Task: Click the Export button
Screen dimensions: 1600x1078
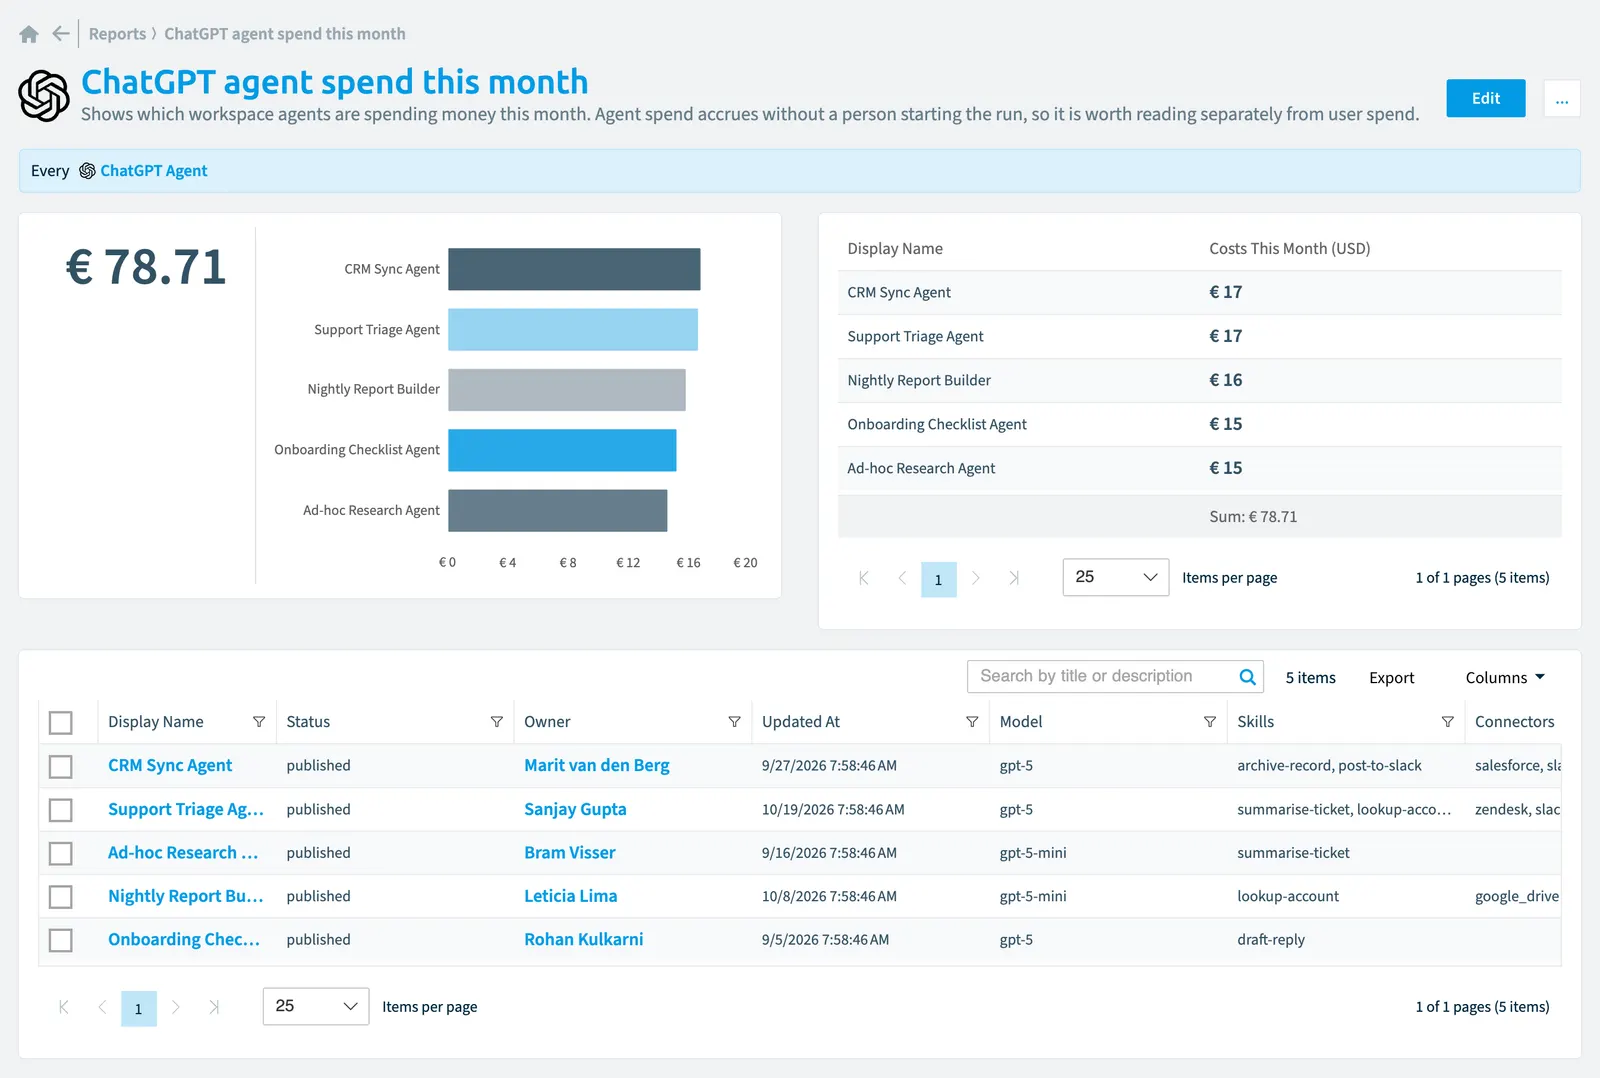Action: pyautogui.click(x=1391, y=678)
